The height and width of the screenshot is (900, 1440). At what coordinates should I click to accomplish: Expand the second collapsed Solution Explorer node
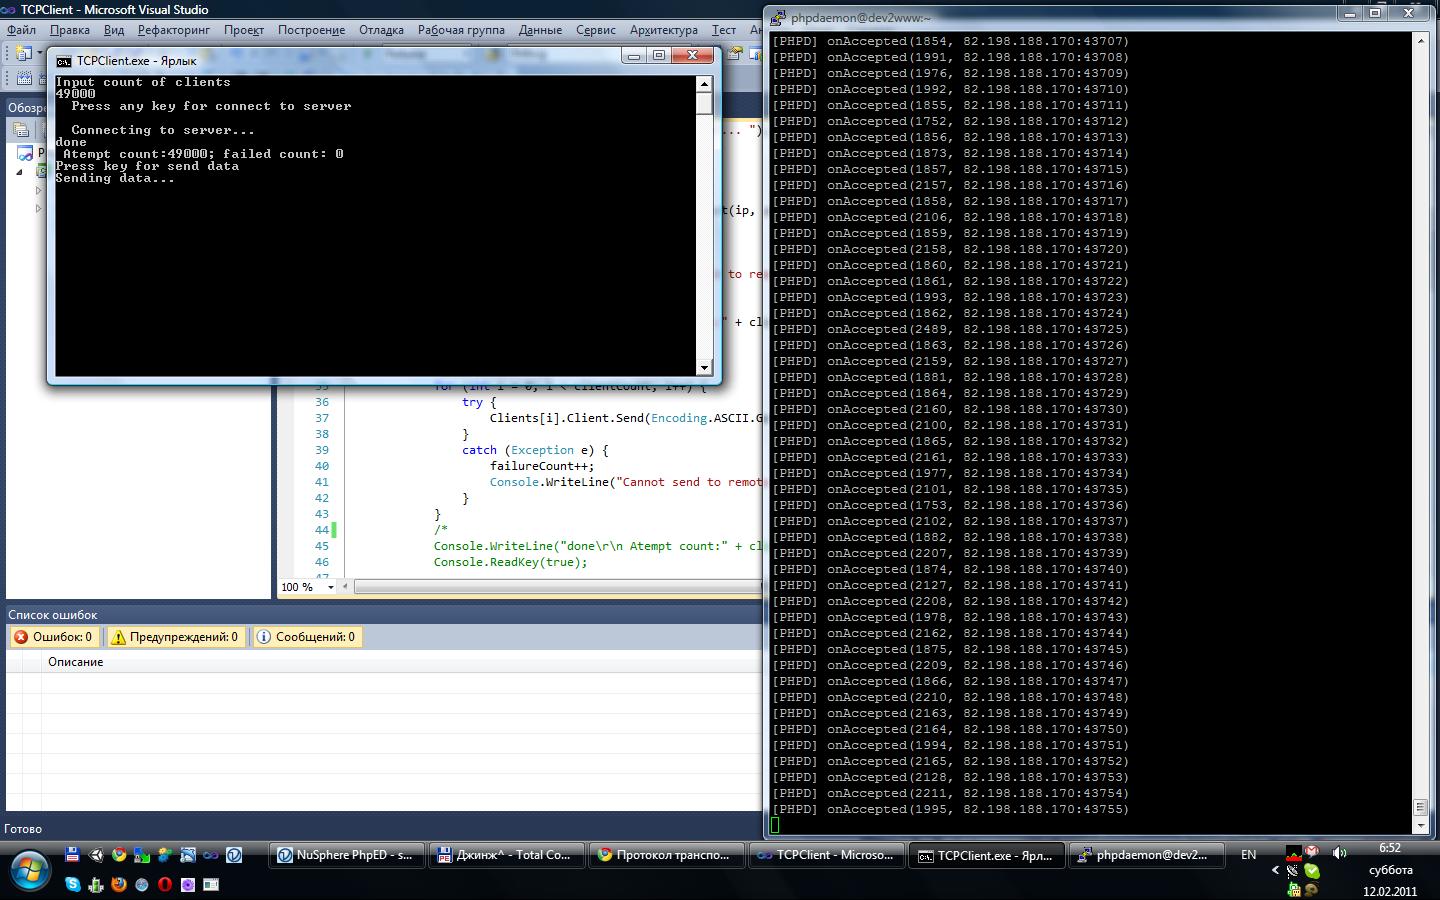click(x=38, y=209)
